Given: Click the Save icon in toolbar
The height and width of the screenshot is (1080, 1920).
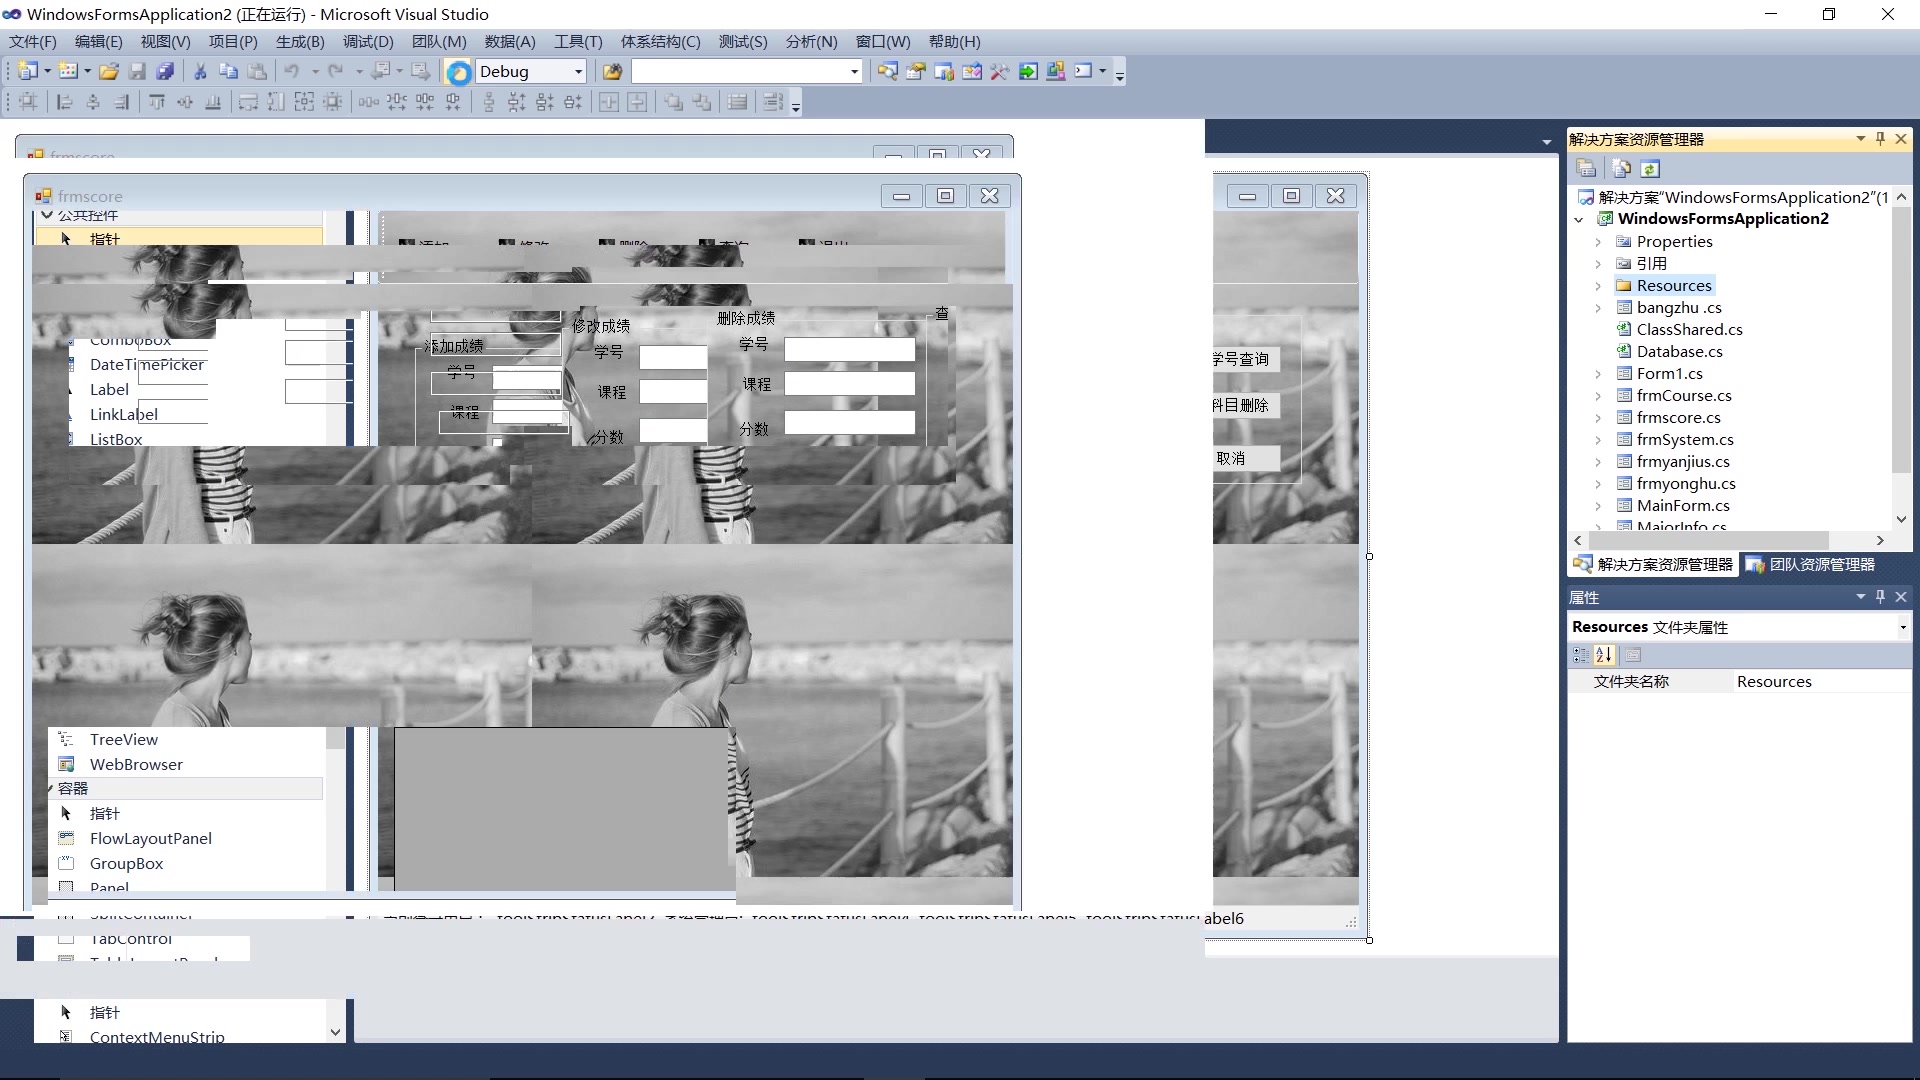Looking at the screenshot, I should point(137,71).
